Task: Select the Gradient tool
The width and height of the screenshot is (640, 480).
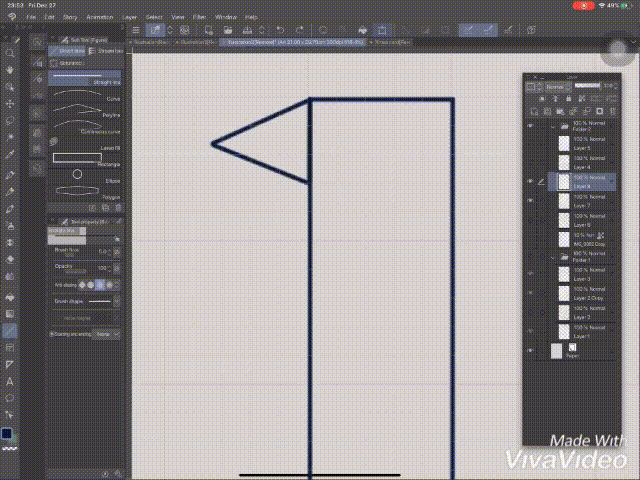Action: click(10, 314)
